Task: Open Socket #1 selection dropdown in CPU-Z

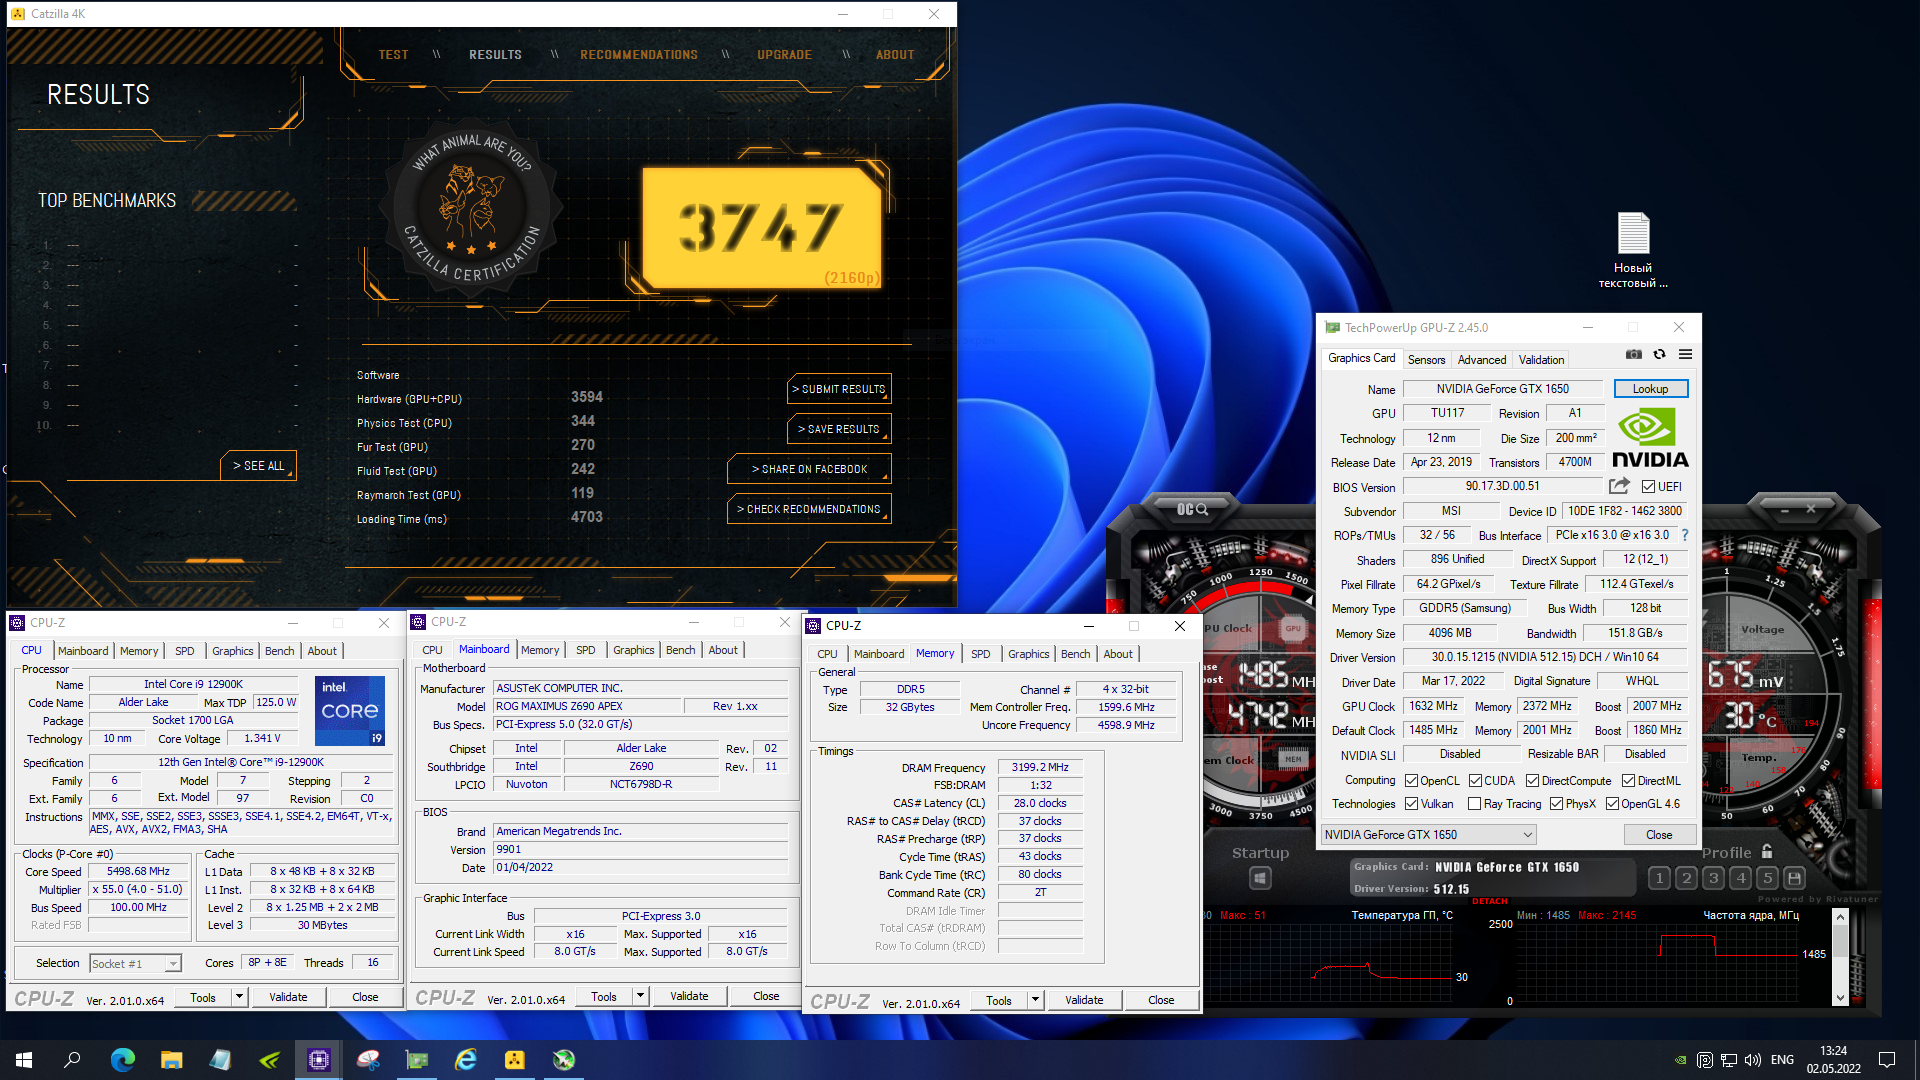Action: 136,964
